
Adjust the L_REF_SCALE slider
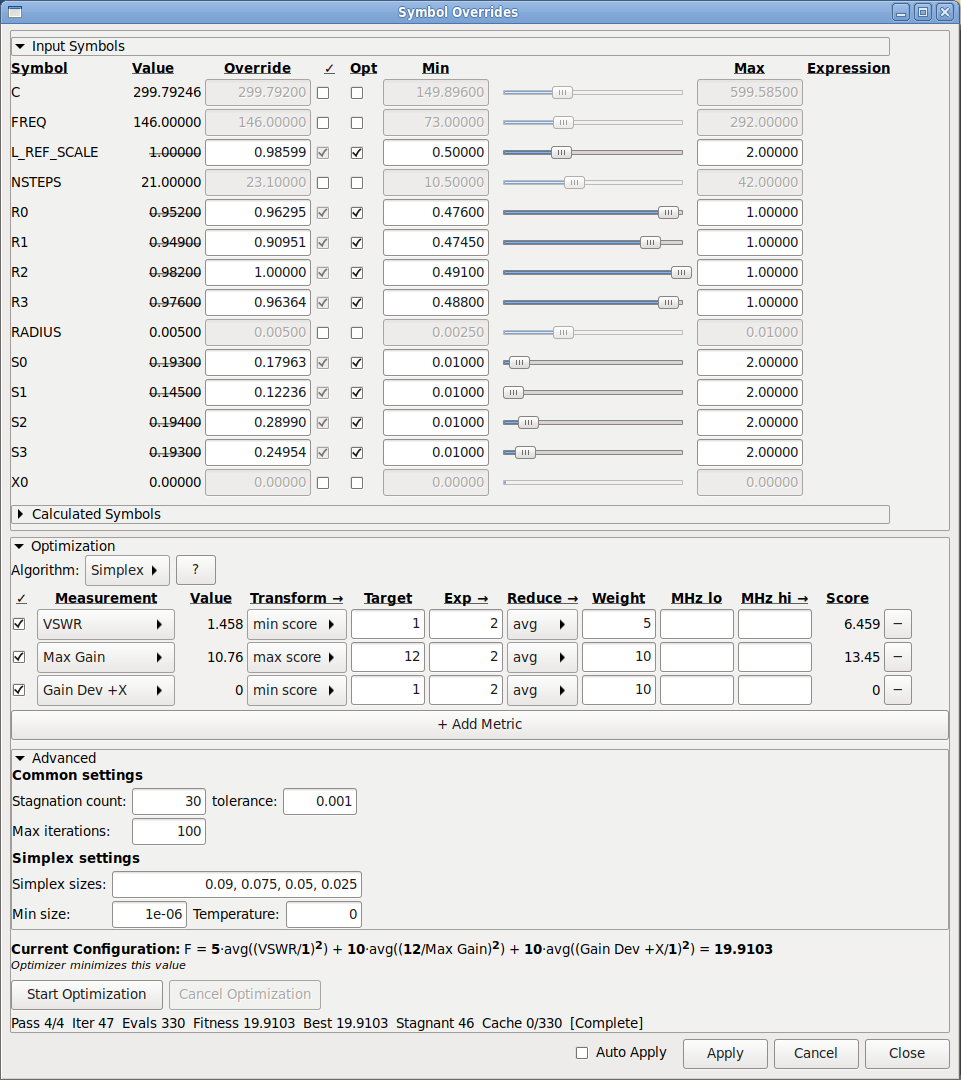click(x=562, y=152)
